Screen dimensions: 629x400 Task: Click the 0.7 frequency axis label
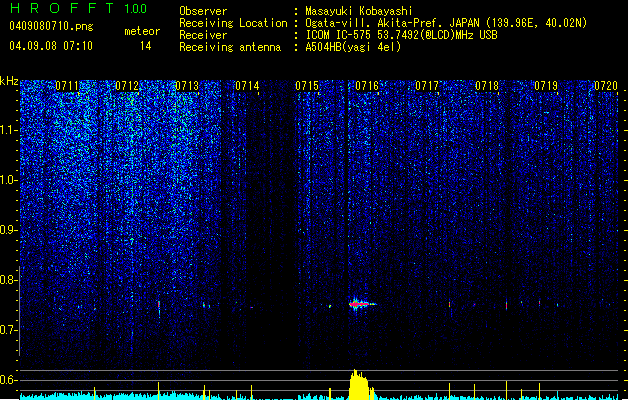coord(8,330)
